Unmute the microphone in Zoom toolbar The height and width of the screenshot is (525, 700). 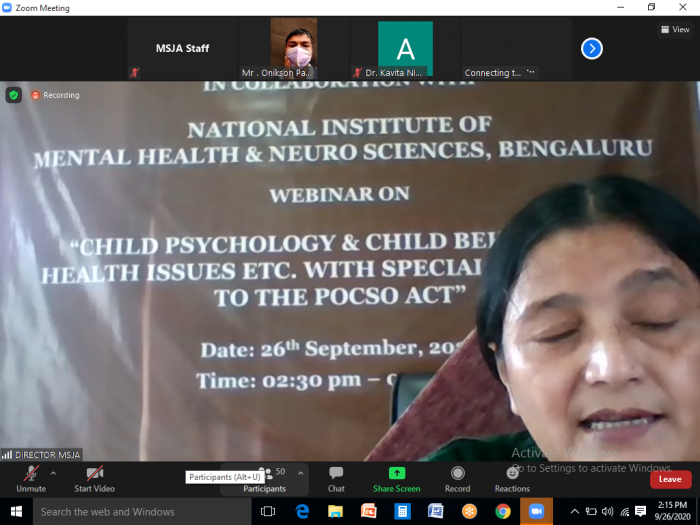(31, 479)
